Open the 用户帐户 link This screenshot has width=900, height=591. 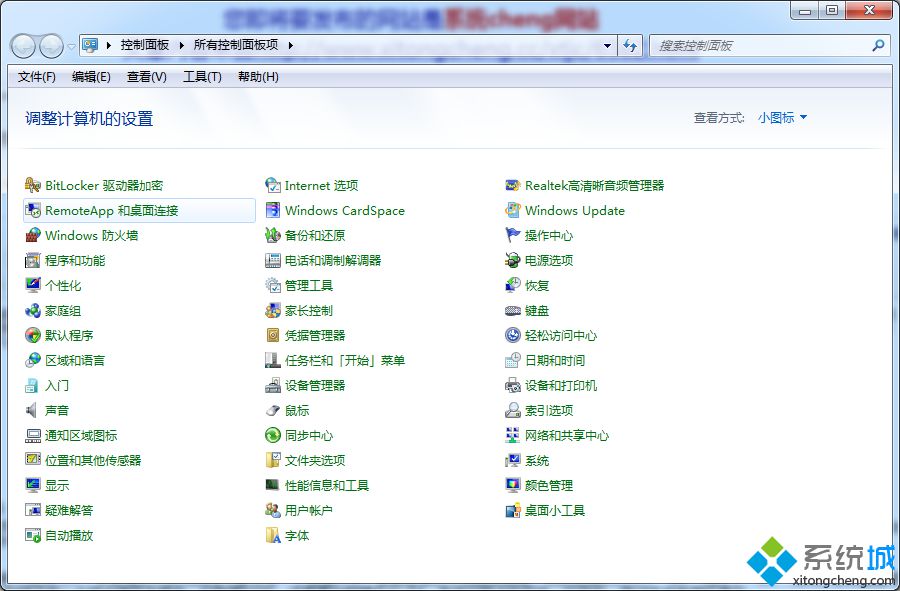click(309, 511)
